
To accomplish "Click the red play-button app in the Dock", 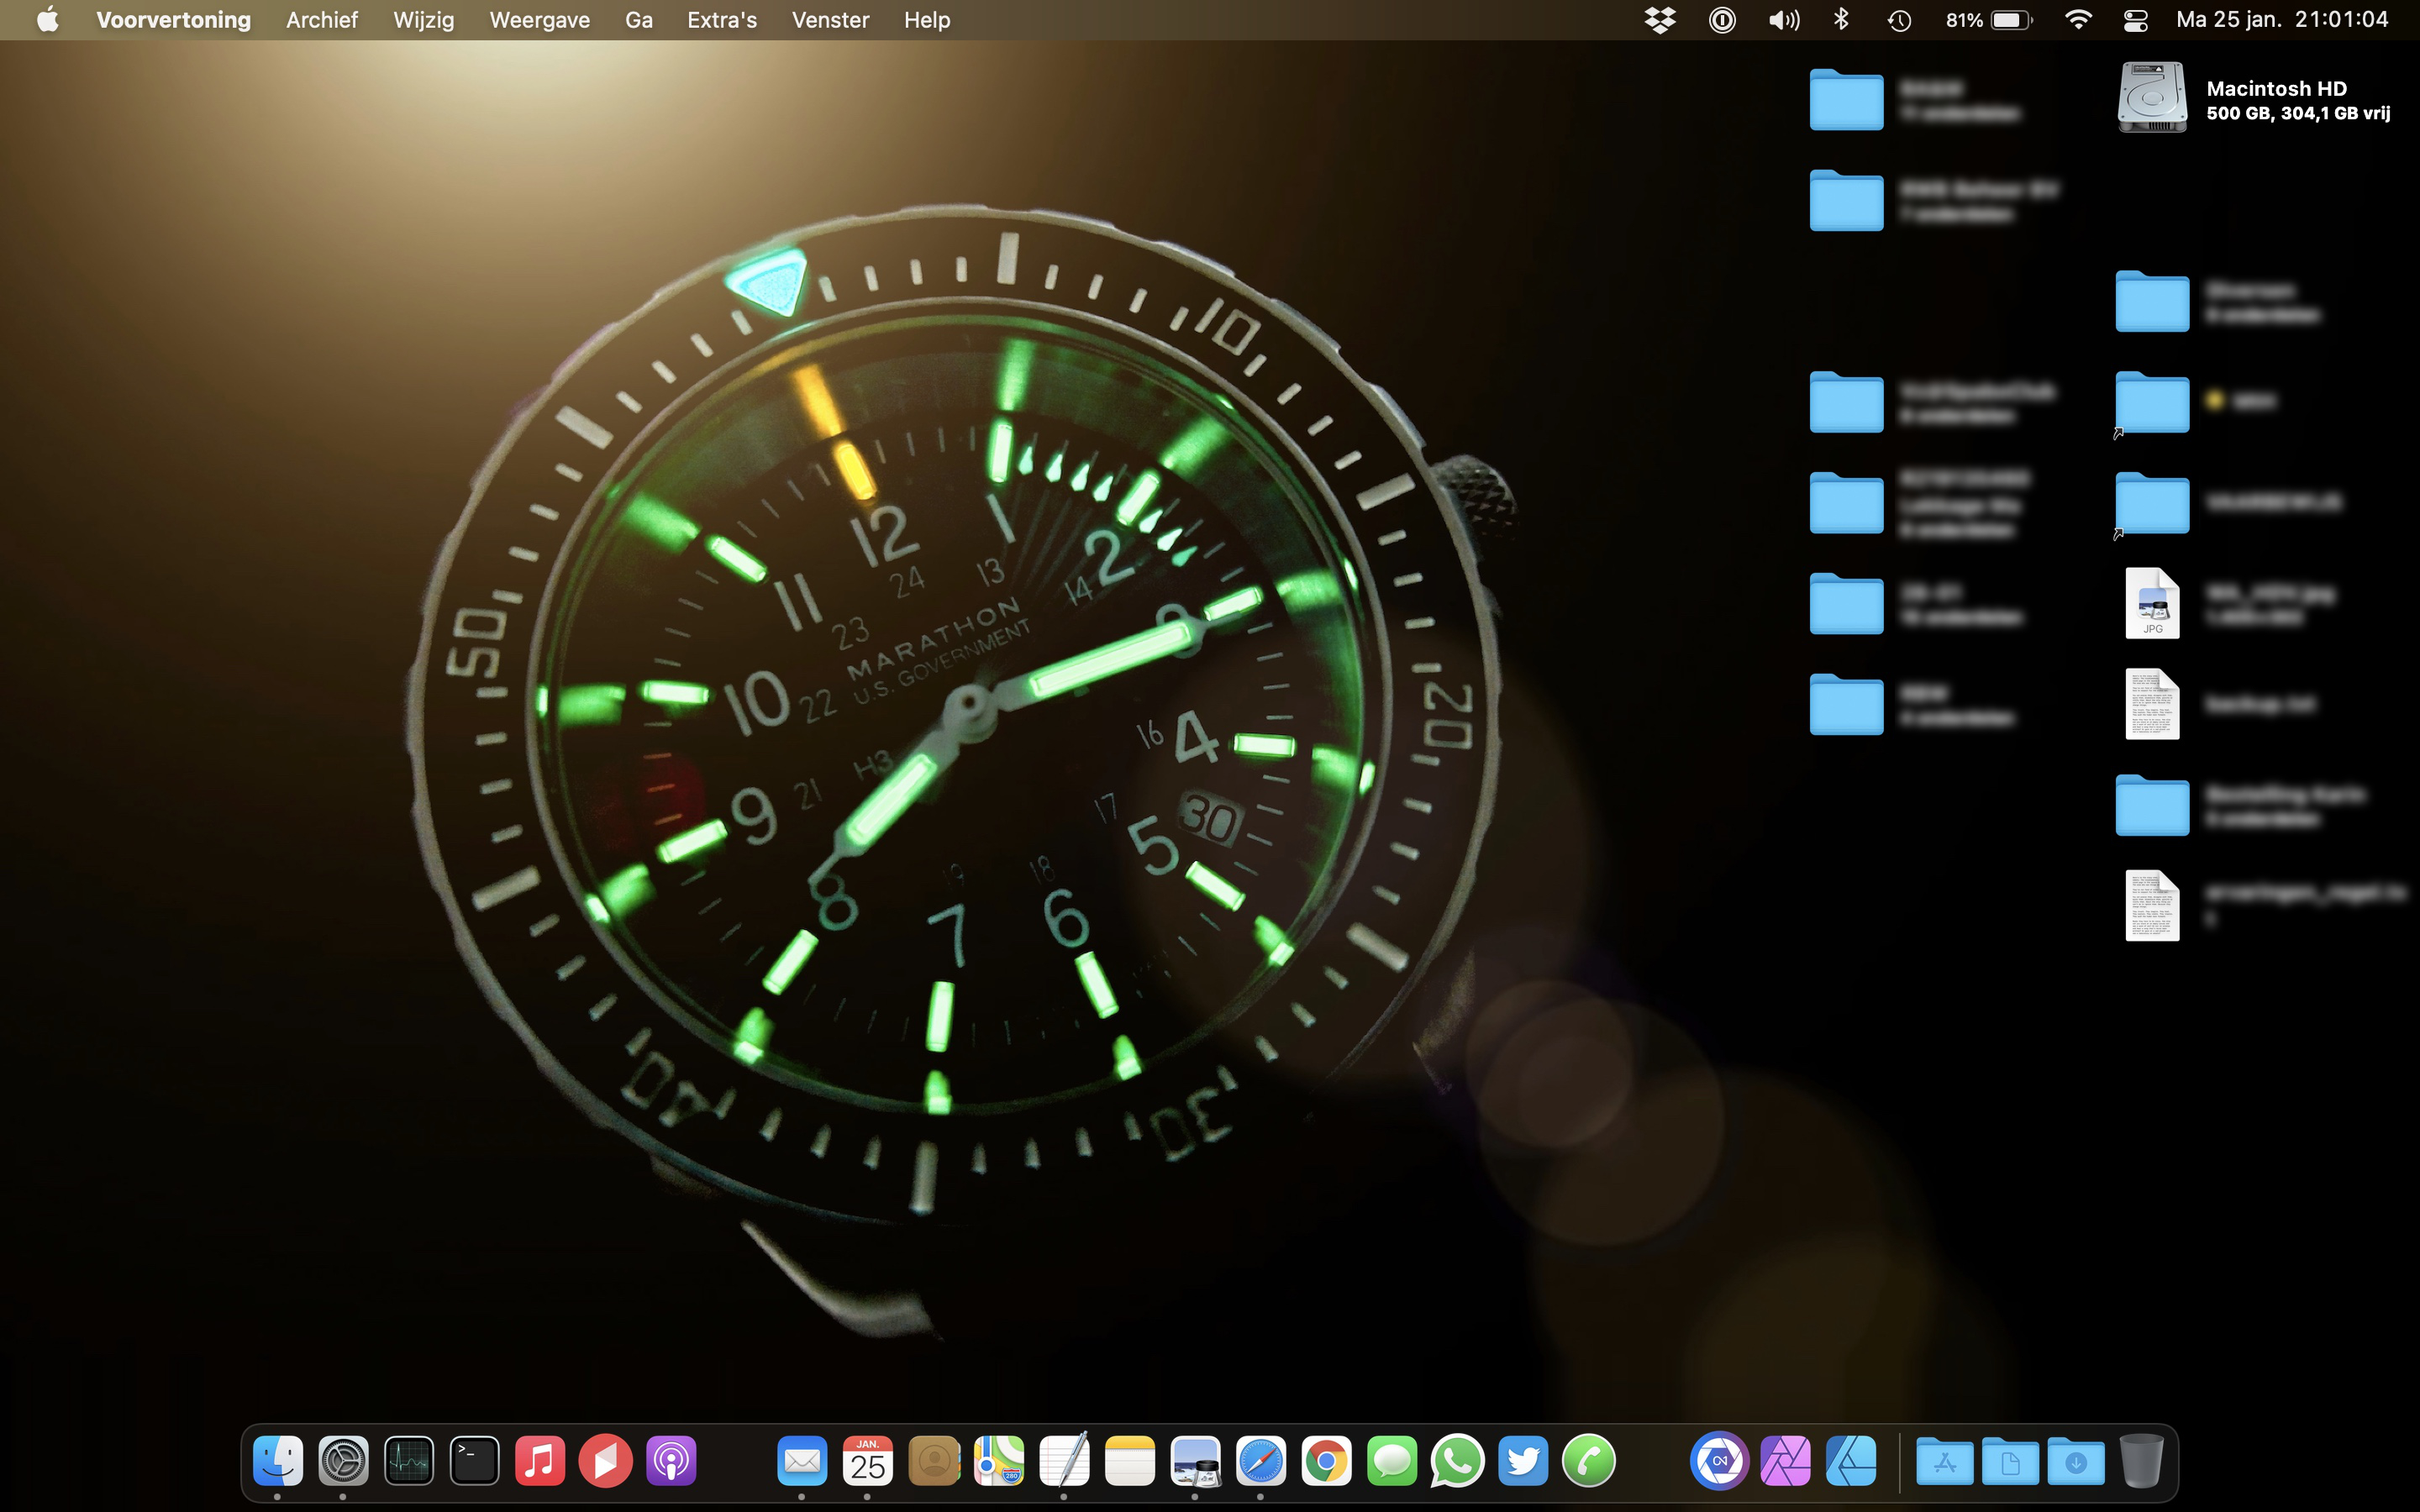I will [x=606, y=1461].
